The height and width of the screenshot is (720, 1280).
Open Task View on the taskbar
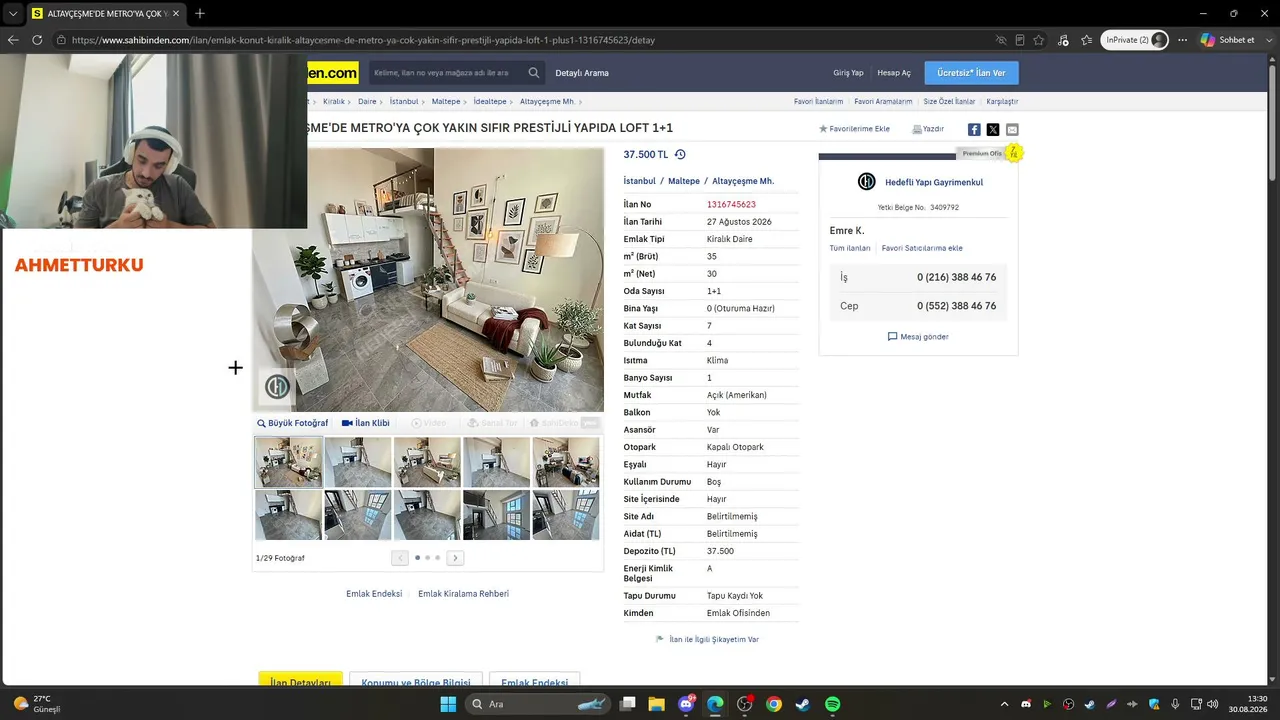(x=628, y=704)
